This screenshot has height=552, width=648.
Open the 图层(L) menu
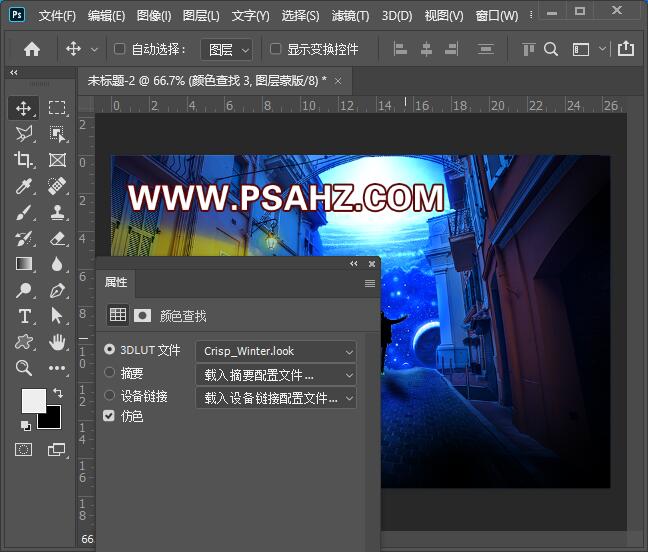click(201, 16)
